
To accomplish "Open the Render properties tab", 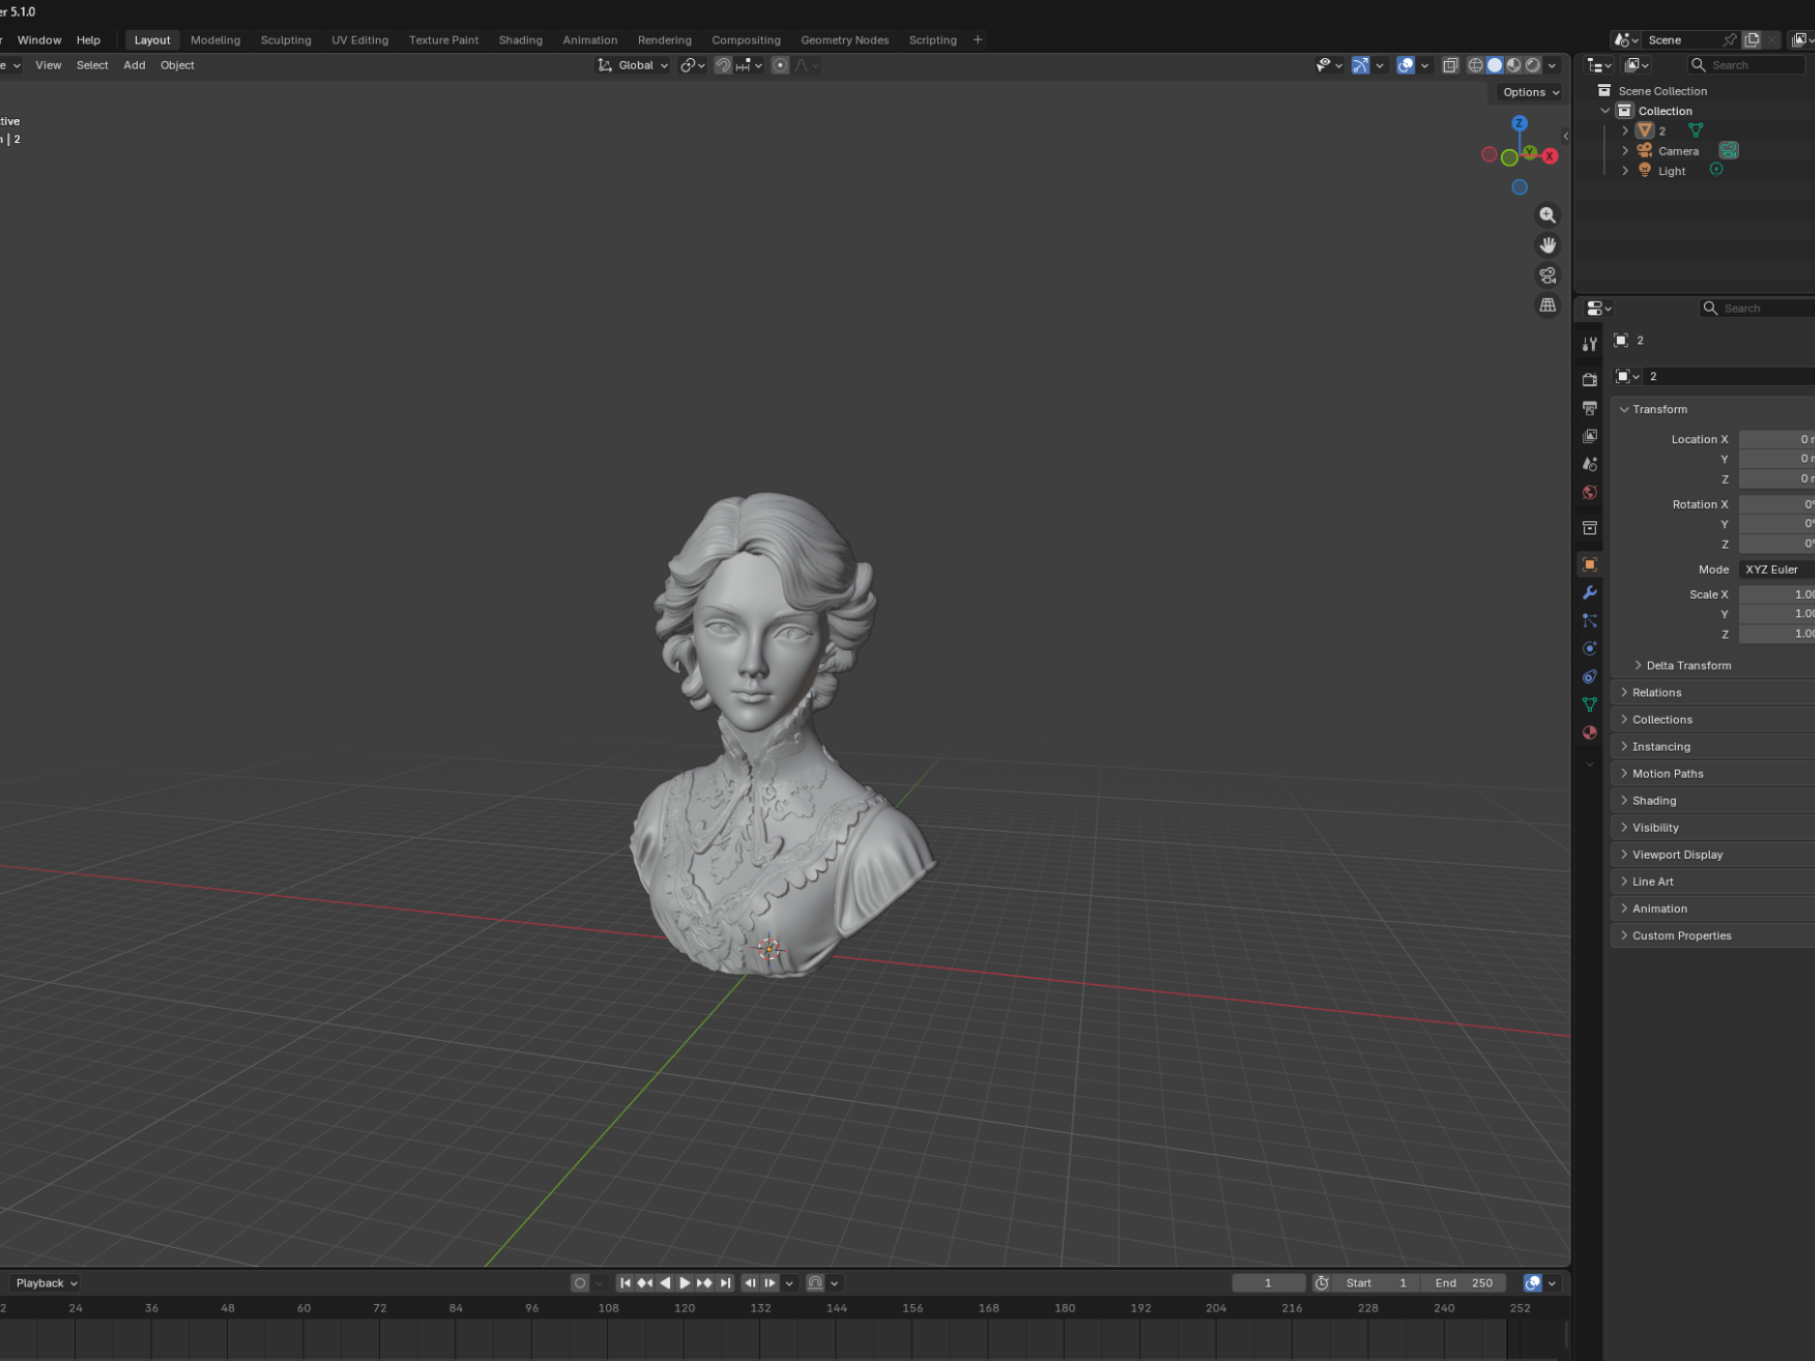I will [1589, 380].
